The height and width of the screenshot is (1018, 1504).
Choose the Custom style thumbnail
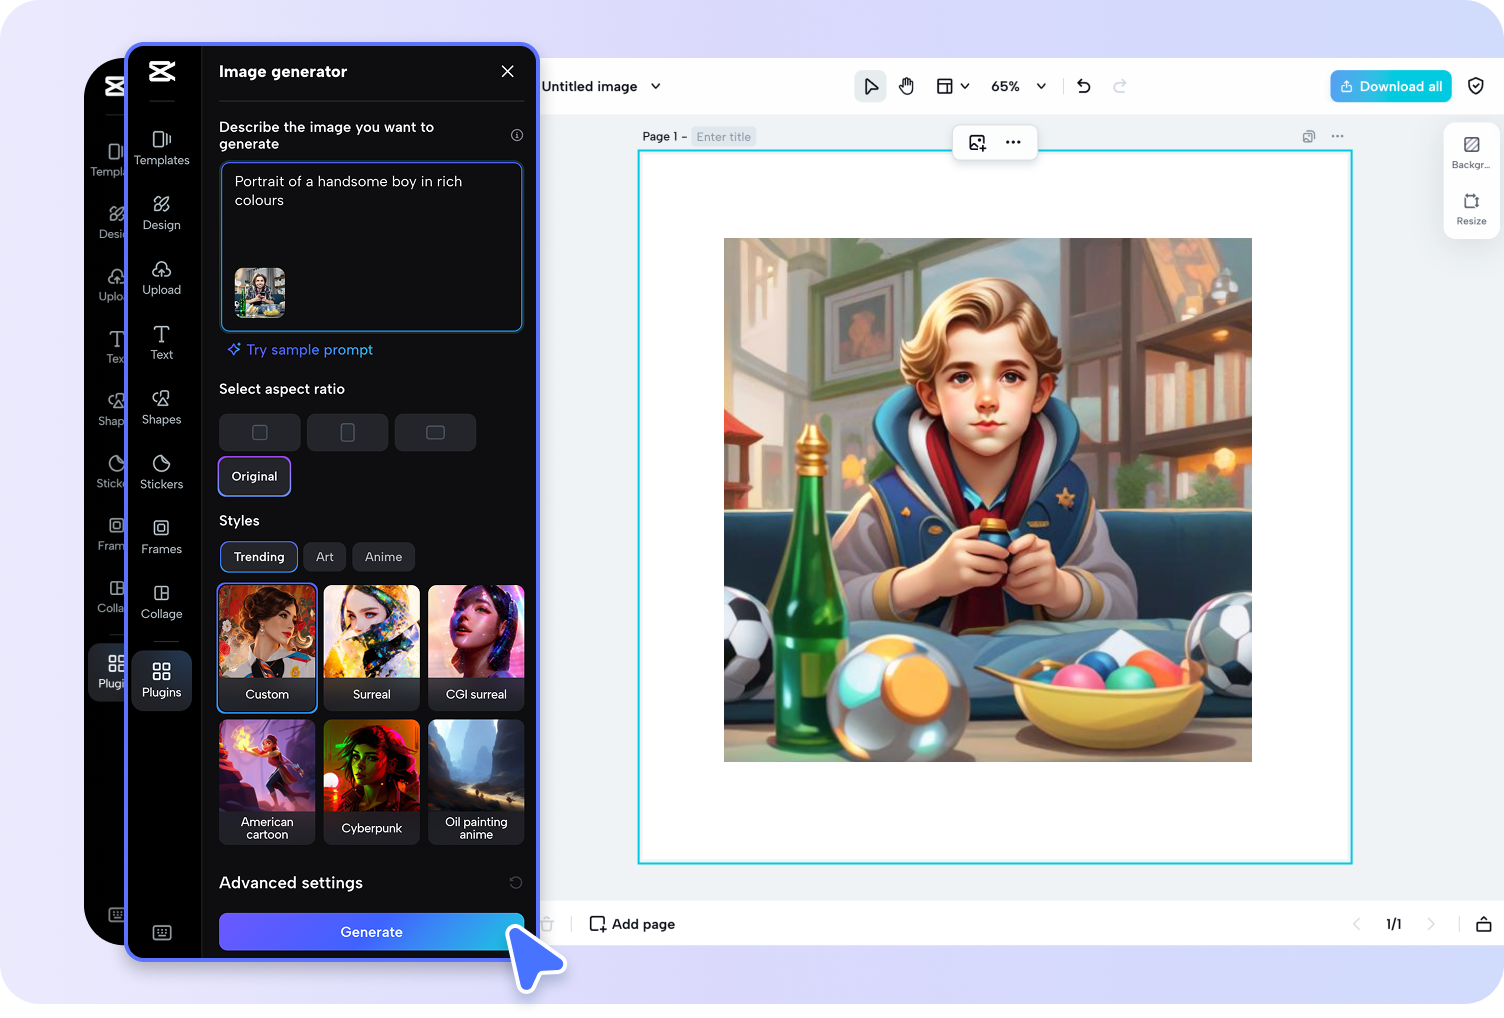[267, 647]
